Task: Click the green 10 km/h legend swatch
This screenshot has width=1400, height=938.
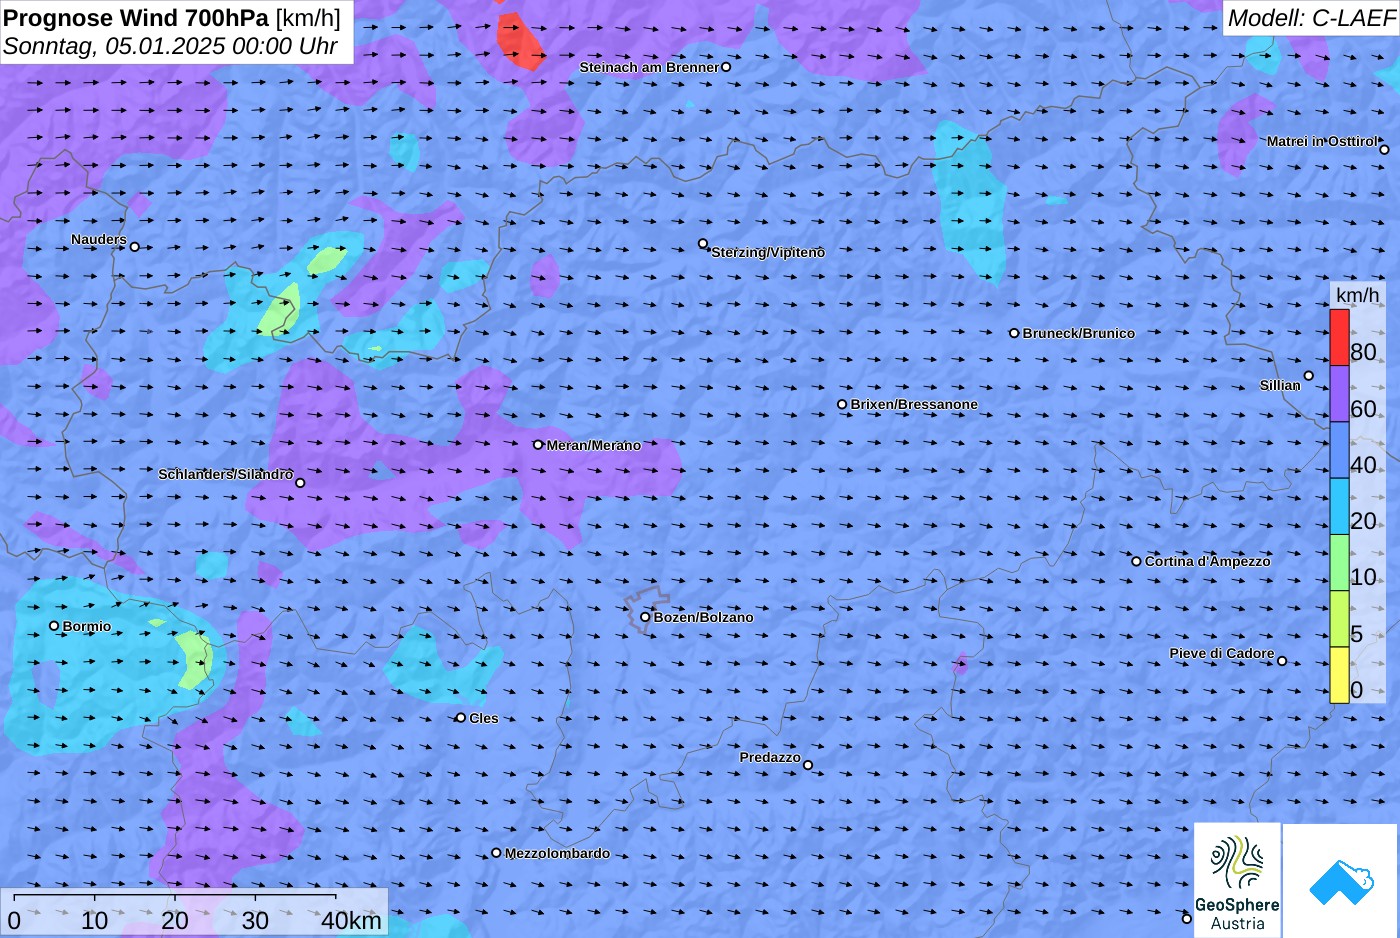Action: click(x=1339, y=563)
